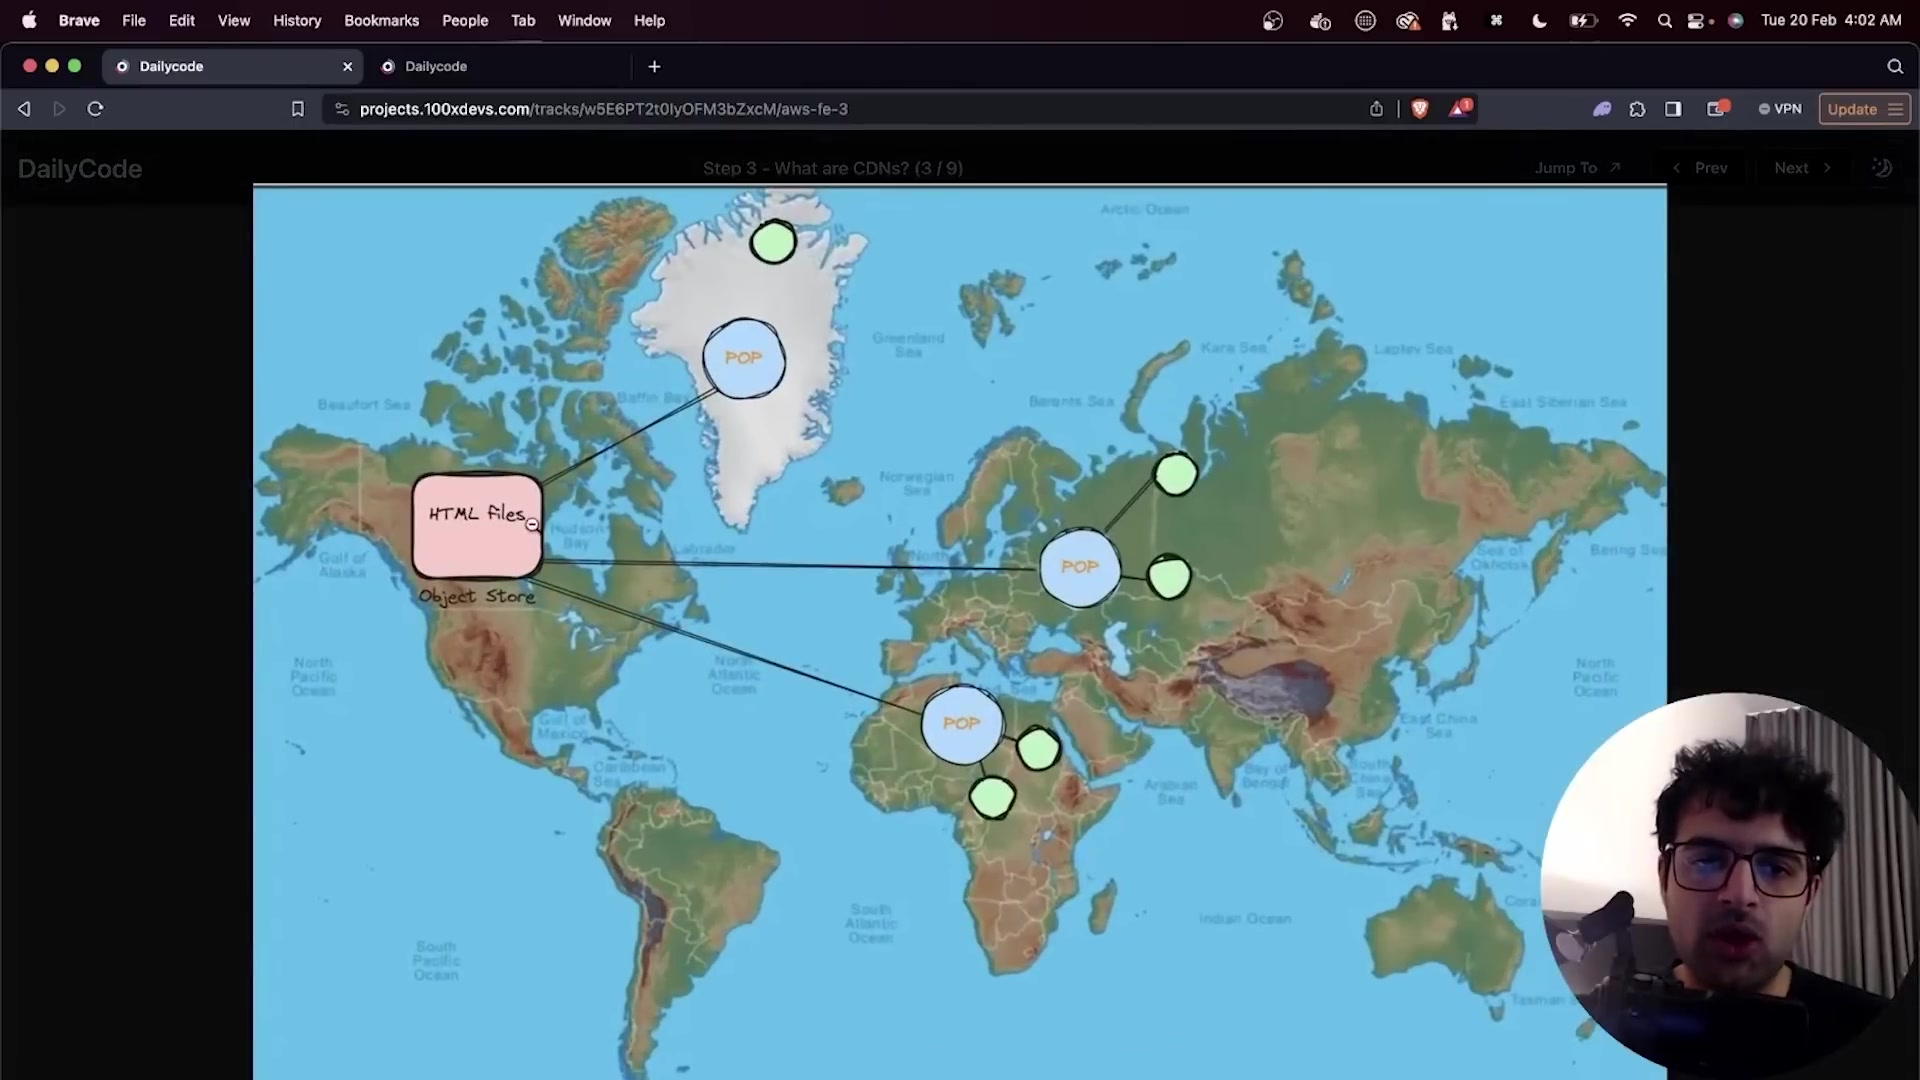Click the browser back arrow
Screen dimensions: 1920x1080
[x=24, y=109]
